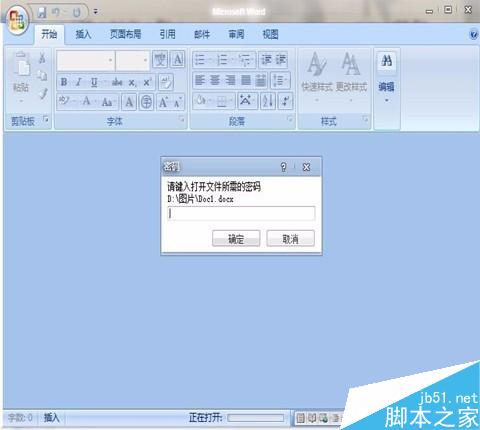480x430 pixels.
Task: Toggle Superscript formatting
Action: click(147, 82)
